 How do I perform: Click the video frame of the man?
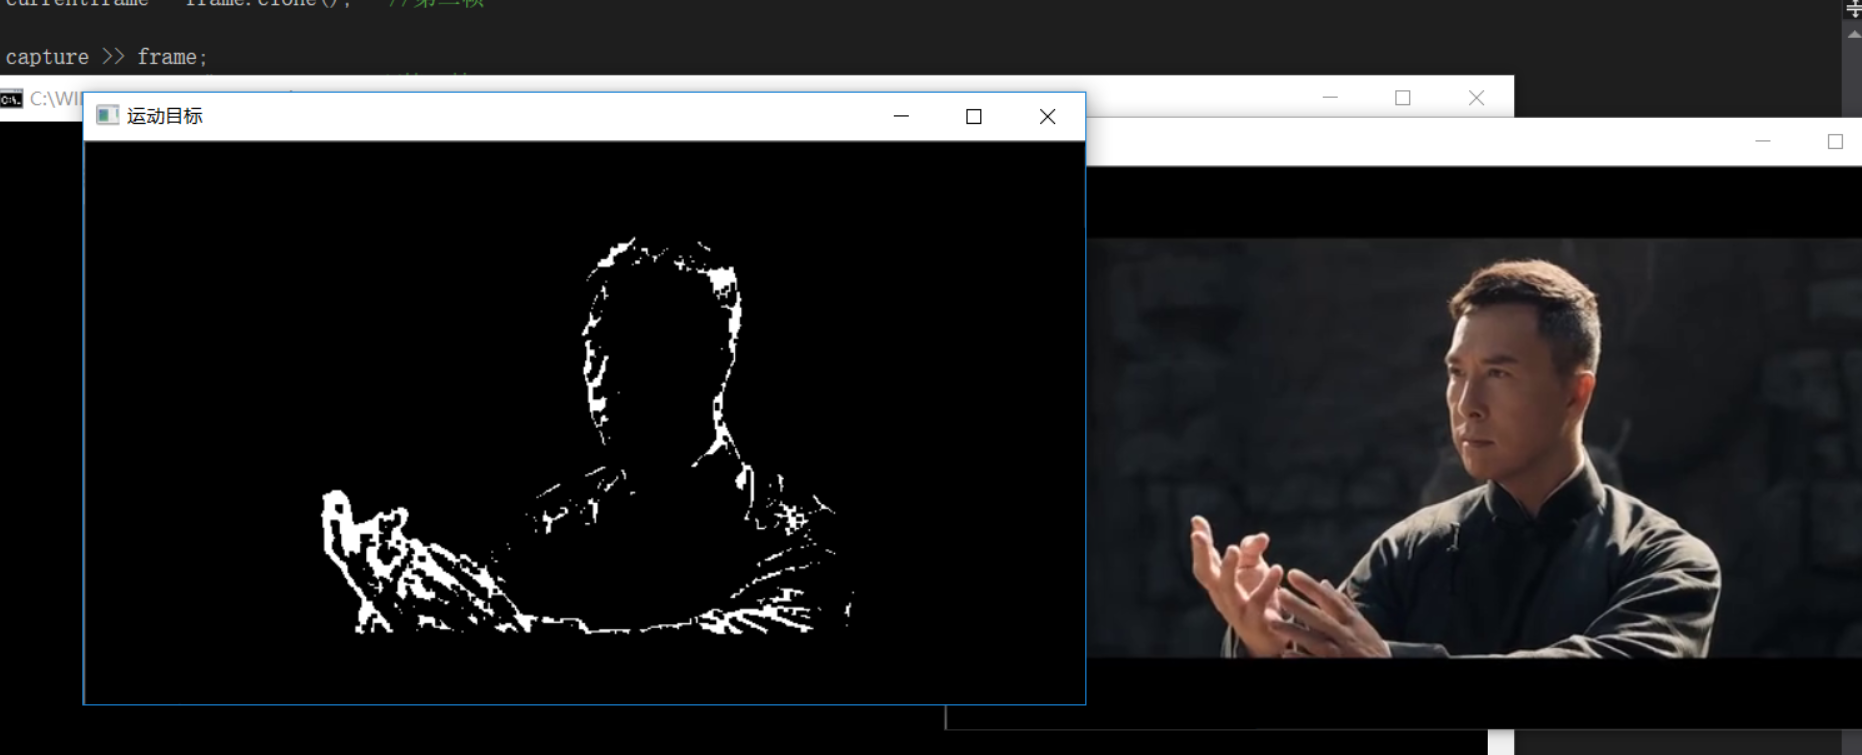(x=1474, y=448)
